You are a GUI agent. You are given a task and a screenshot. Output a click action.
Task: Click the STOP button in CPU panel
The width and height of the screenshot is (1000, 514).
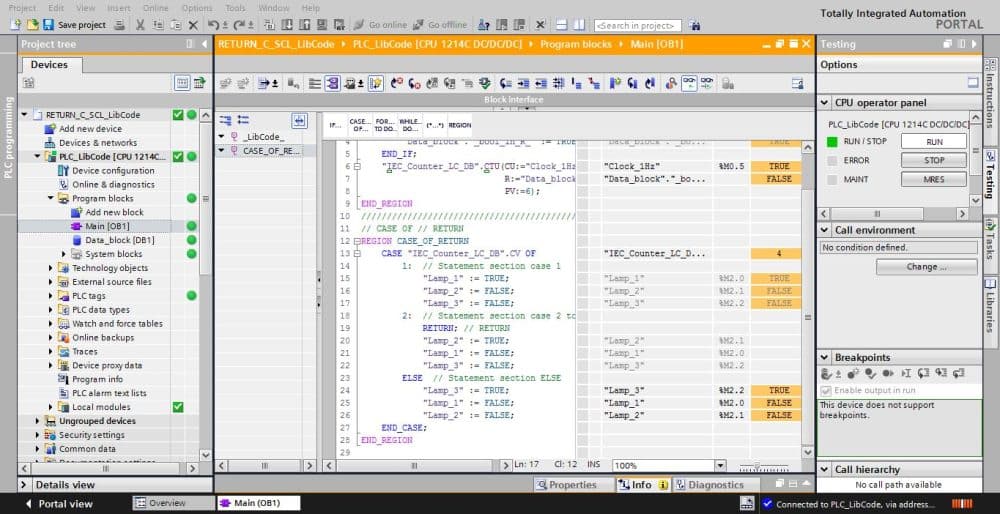tap(934, 161)
